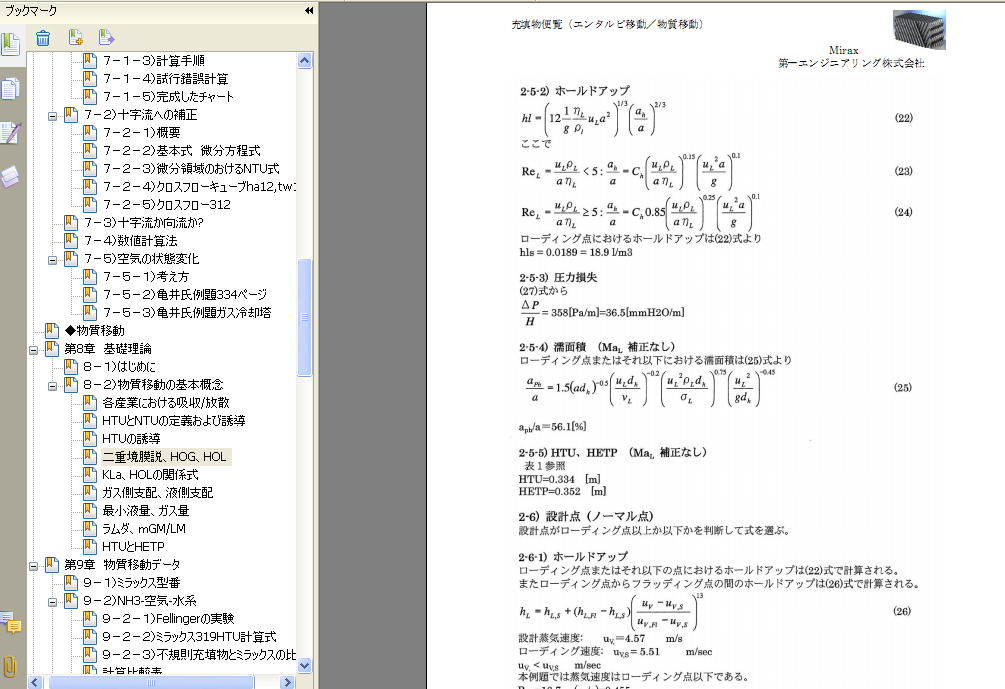Delete selected bookmark with trash icon
The width and height of the screenshot is (1005, 689).
coord(43,38)
